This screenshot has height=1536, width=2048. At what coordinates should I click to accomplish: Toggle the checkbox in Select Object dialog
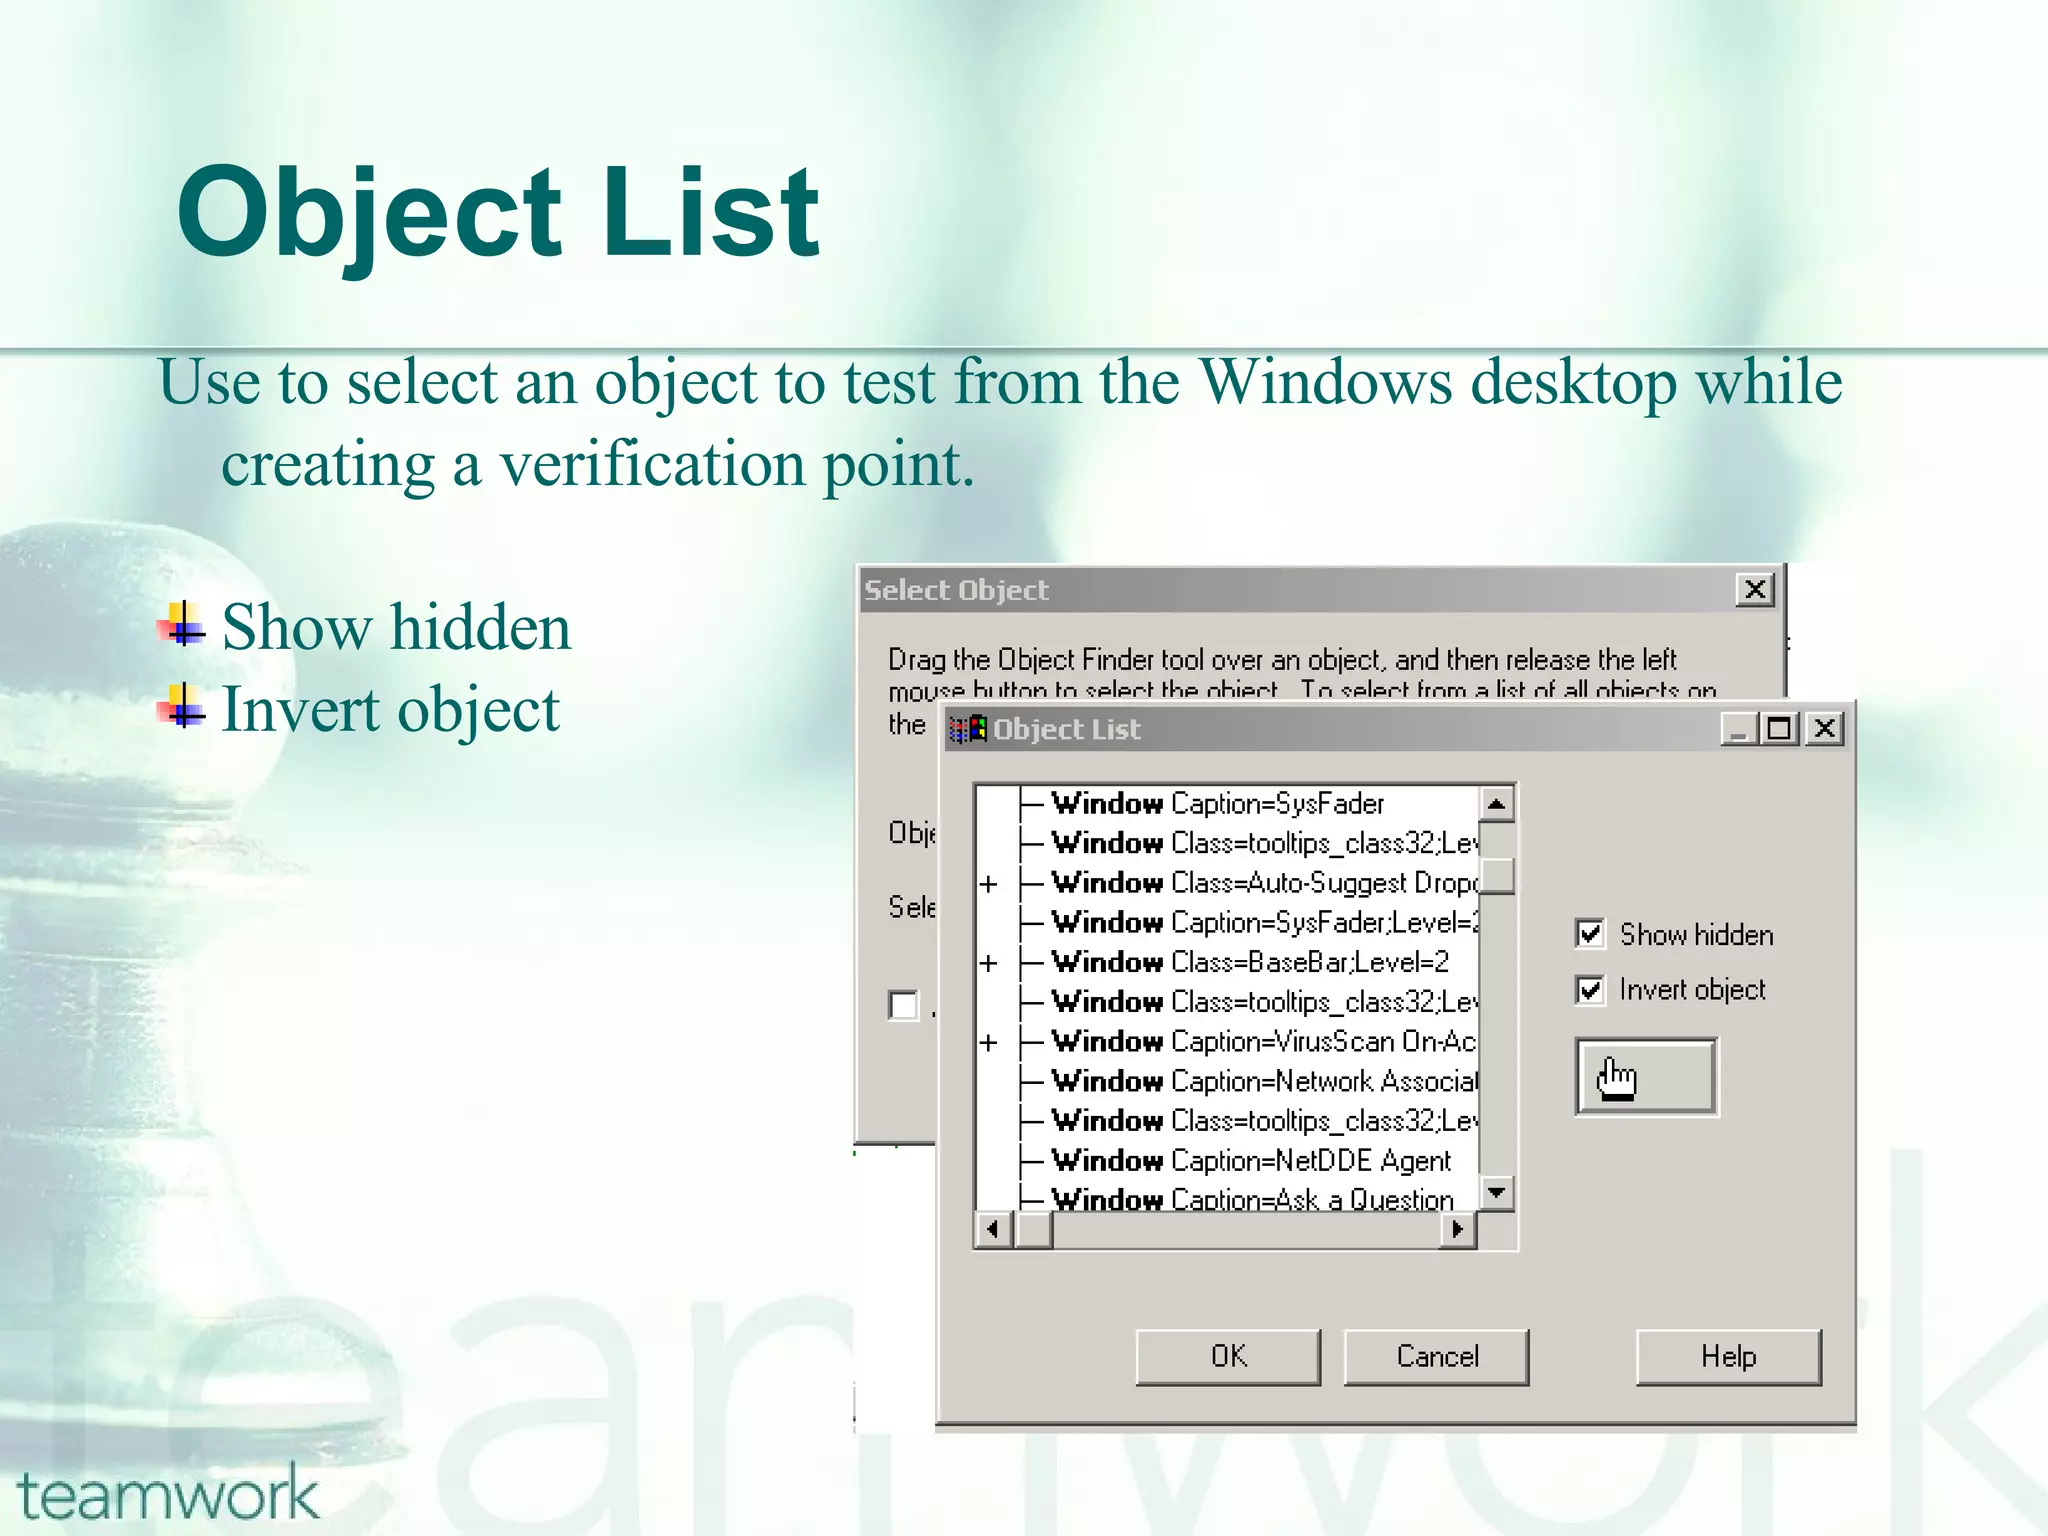coord(904,1005)
